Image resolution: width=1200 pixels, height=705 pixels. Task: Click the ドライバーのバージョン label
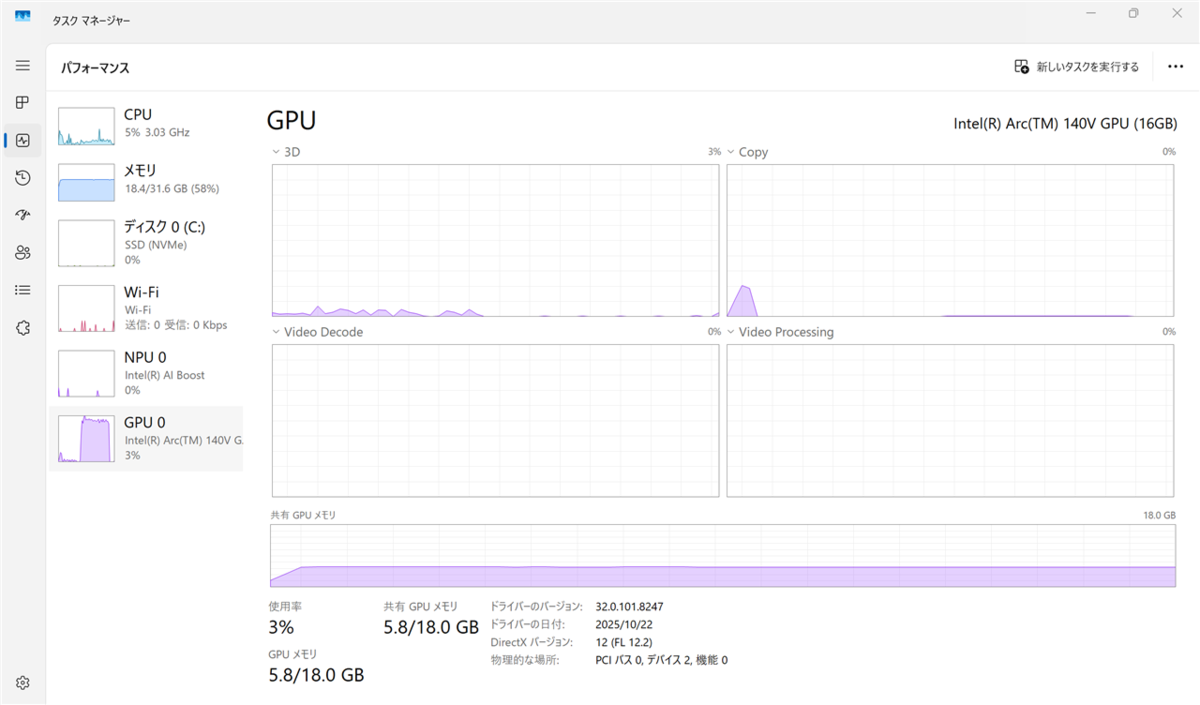(x=535, y=607)
